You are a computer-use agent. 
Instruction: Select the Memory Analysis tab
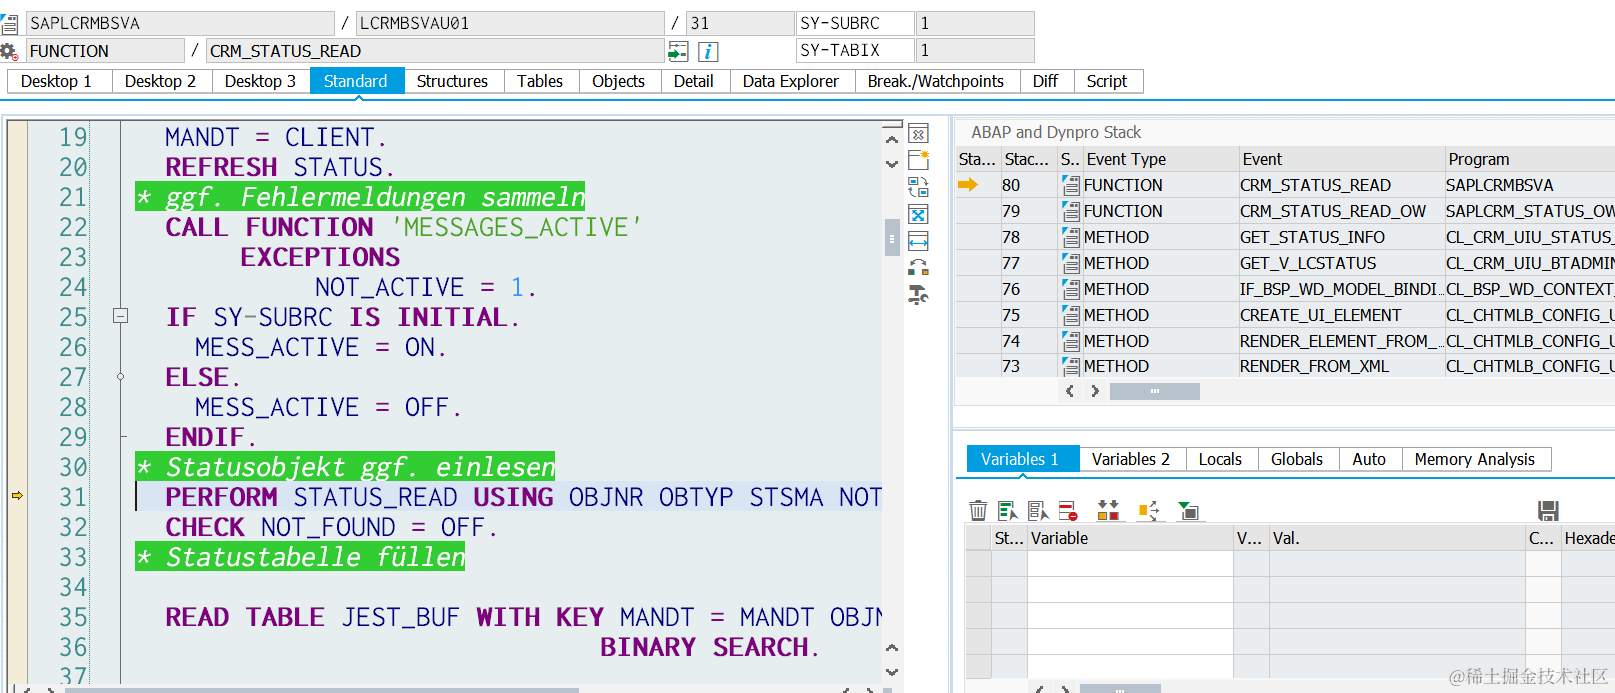point(1474,459)
